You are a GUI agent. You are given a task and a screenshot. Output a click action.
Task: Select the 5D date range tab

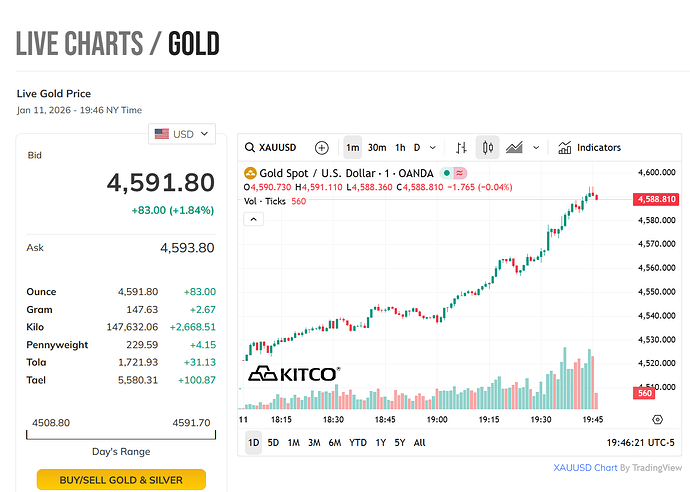point(273,442)
